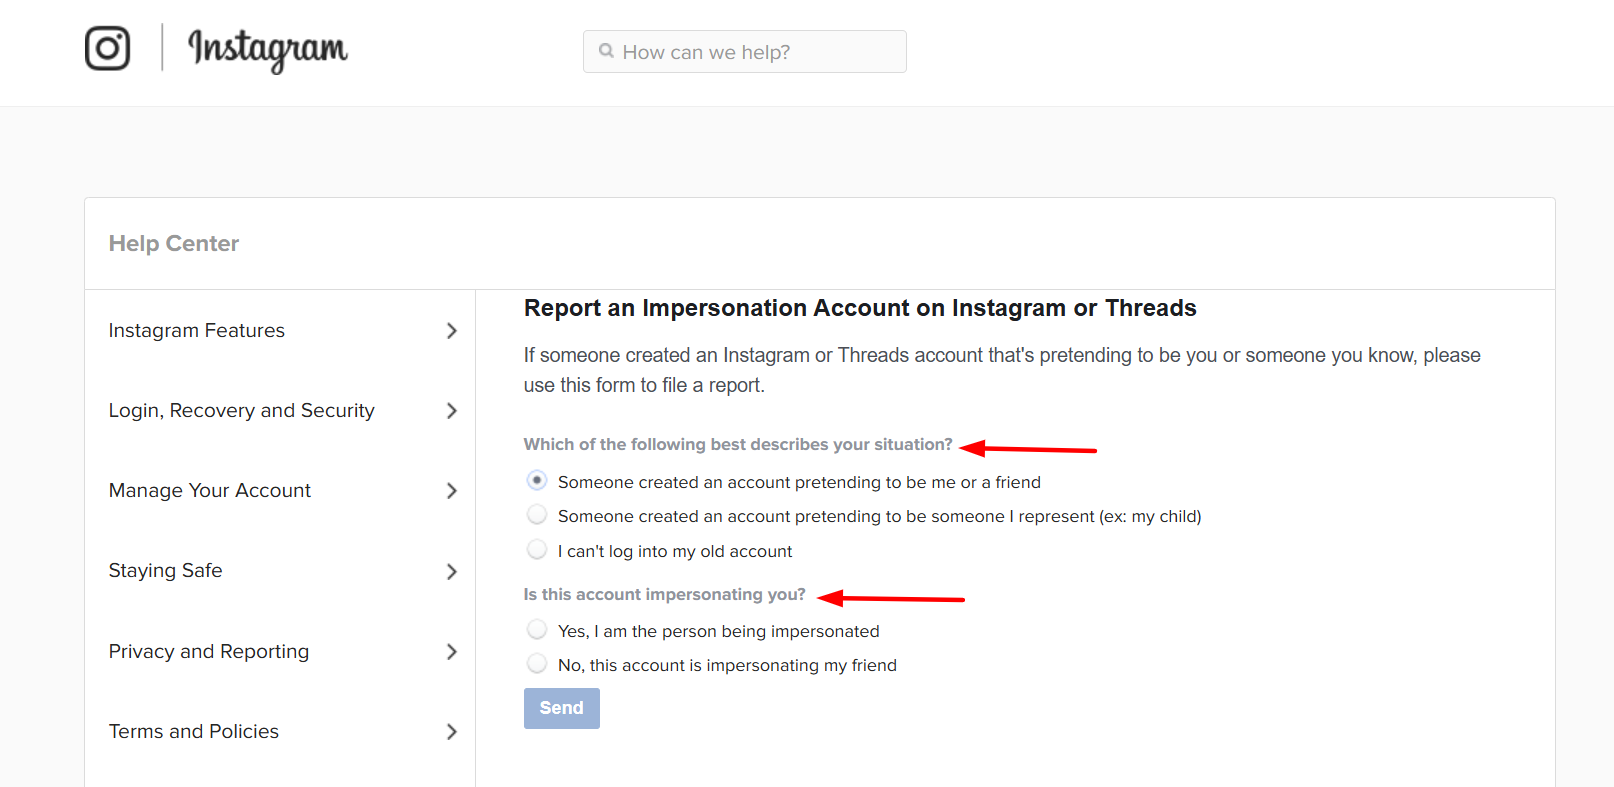1614x787 pixels.
Task: Expand the Login, Recovery and Security section
Action: [x=241, y=410]
